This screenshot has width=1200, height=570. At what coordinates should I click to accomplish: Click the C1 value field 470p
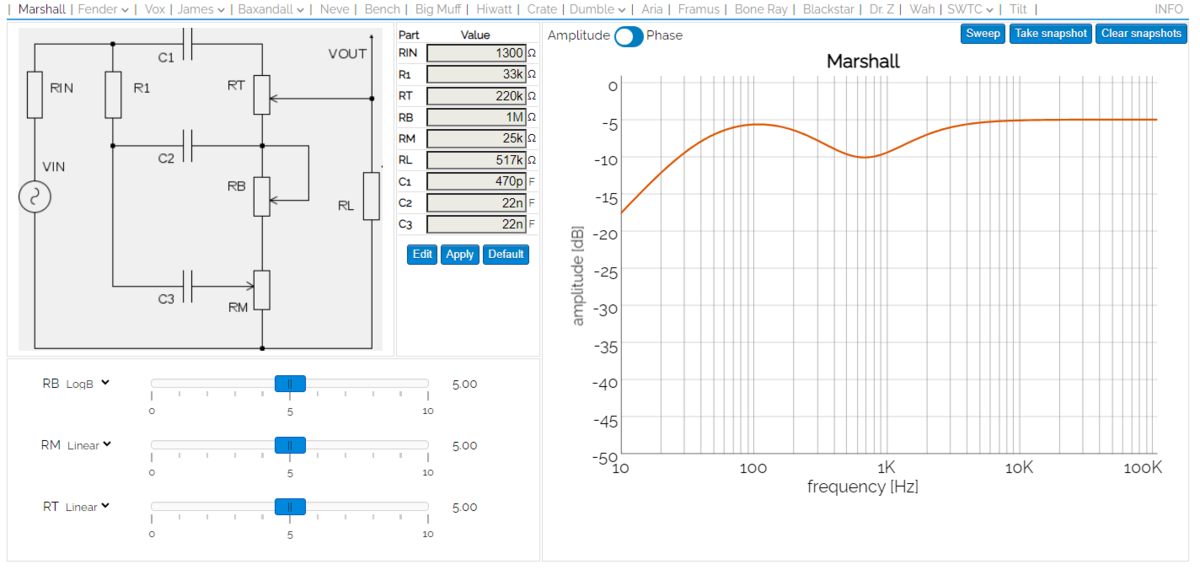[x=476, y=182]
